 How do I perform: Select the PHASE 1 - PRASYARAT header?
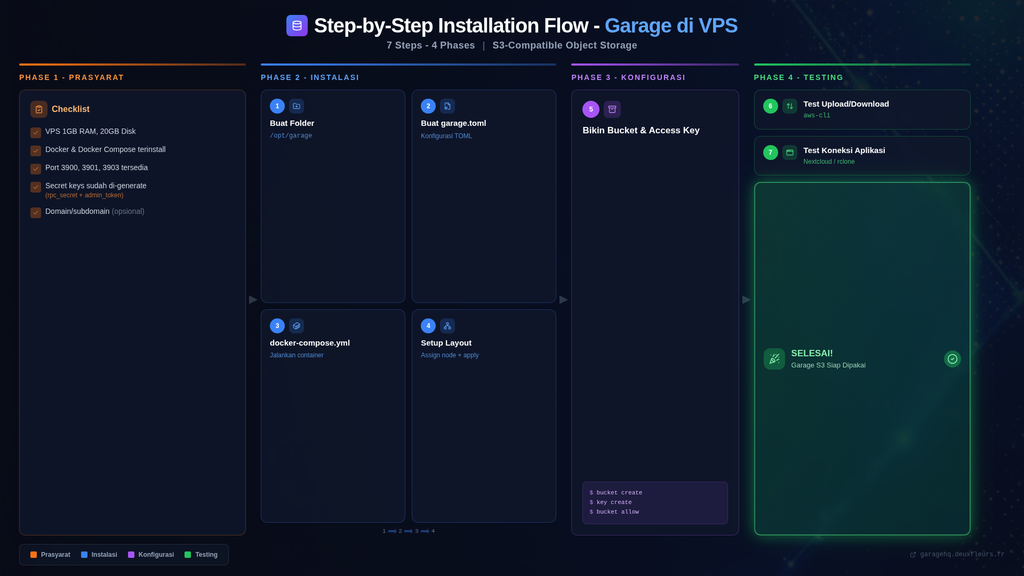(71, 77)
